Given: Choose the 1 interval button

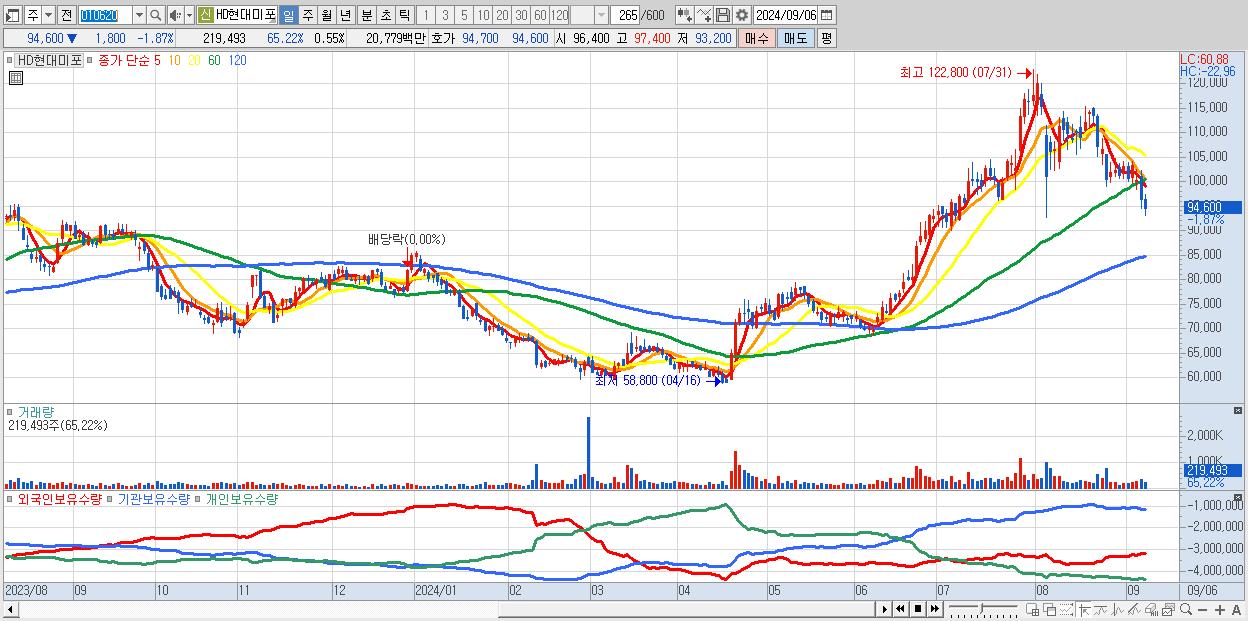Looking at the screenshot, I should pyautogui.click(x=426, y=15).
